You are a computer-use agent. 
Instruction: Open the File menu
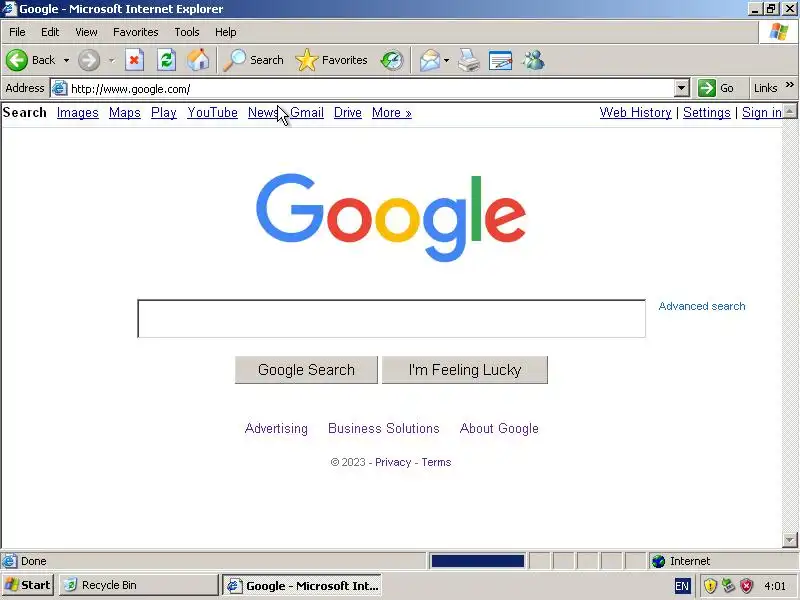[x=17, y=32]
